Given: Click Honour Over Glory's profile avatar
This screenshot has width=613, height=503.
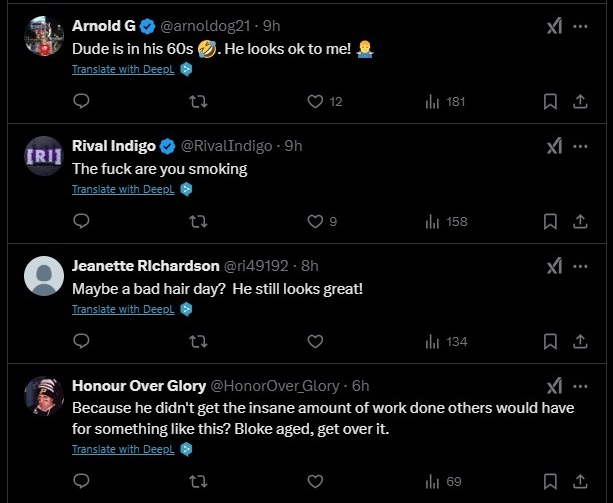Looking at the screenshot, I should (x=43, y=396).
